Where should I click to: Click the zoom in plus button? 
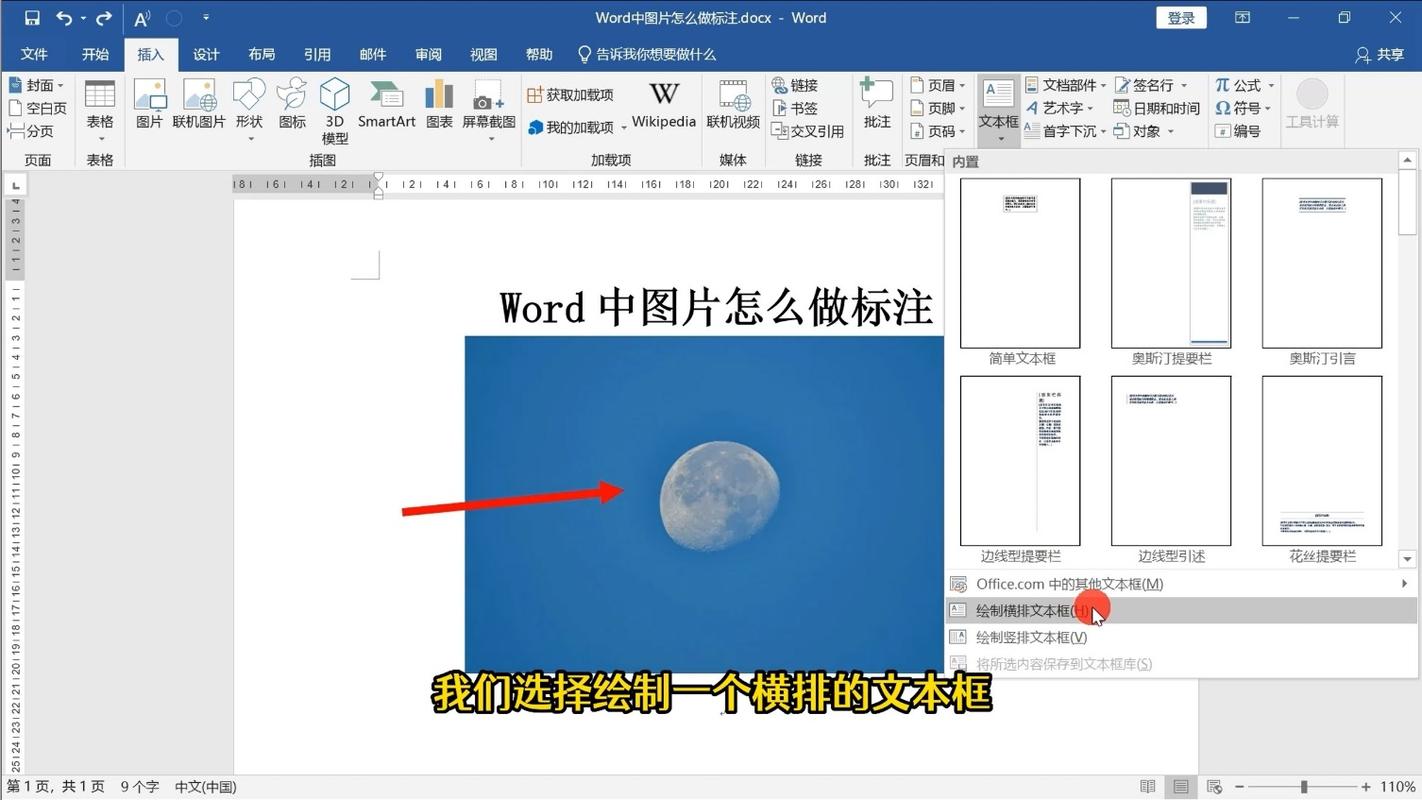click(x=1366, y=787)
